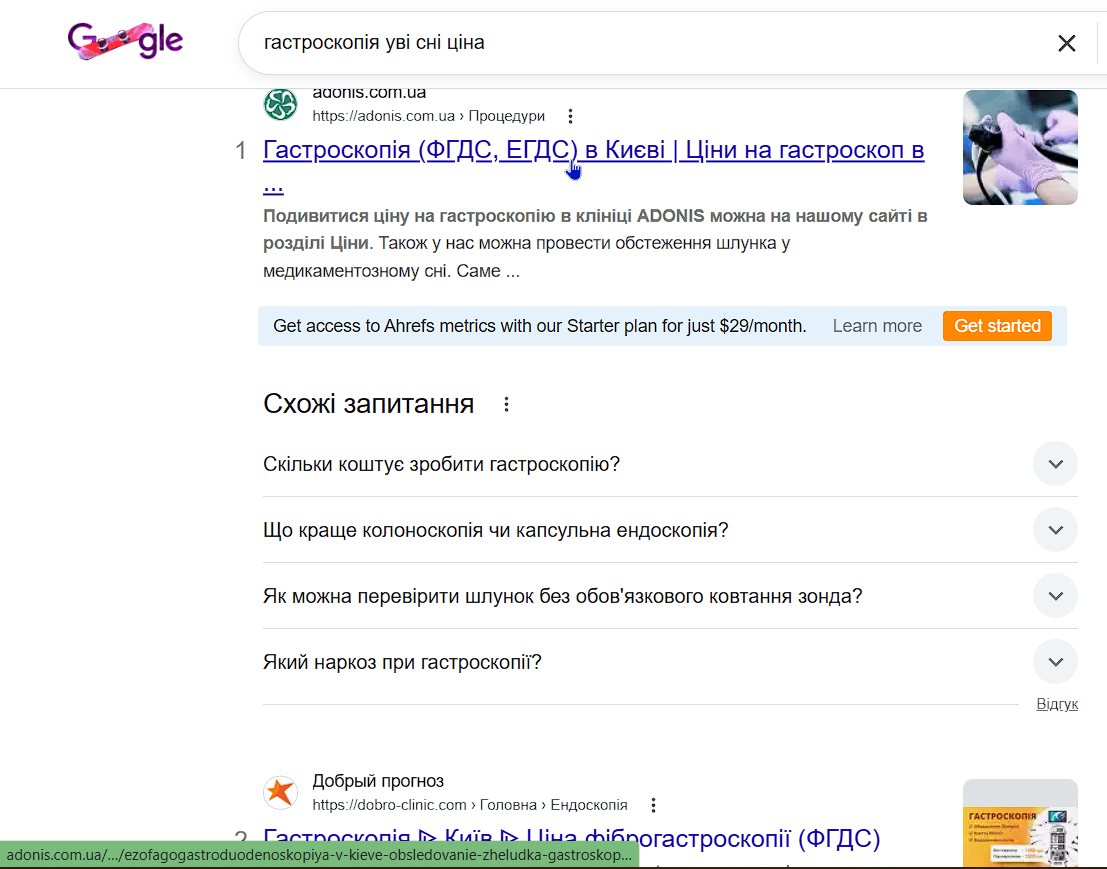1107x869 pixels.
Task: Click Learn more in the Ahrefs banner
Action: pos(877,326)
